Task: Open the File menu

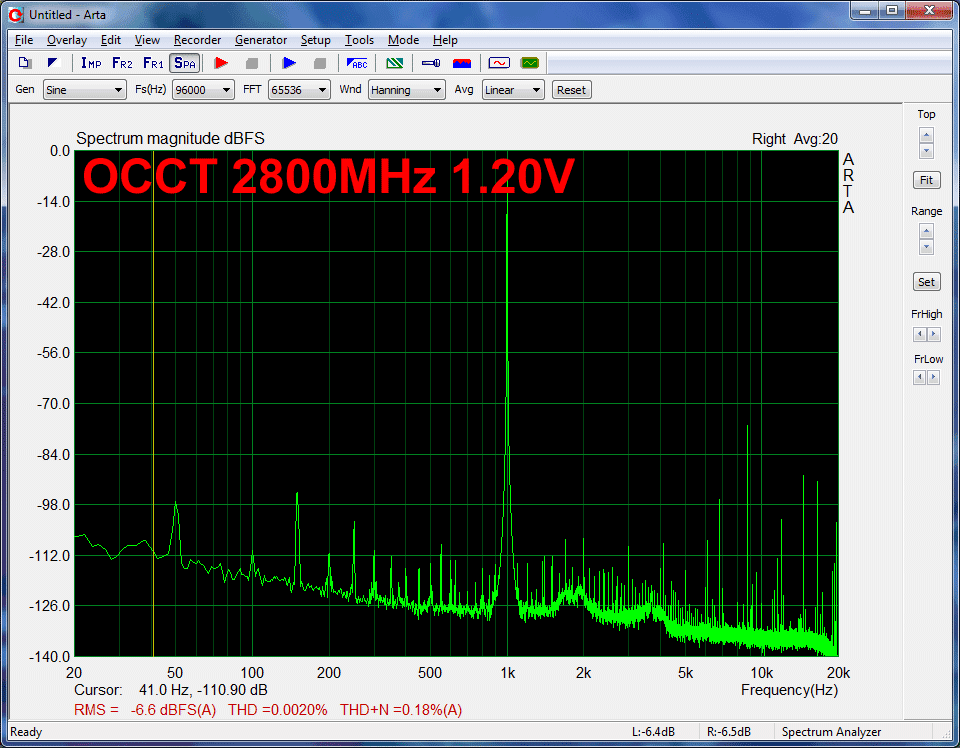Action: [x=24, y=40]
